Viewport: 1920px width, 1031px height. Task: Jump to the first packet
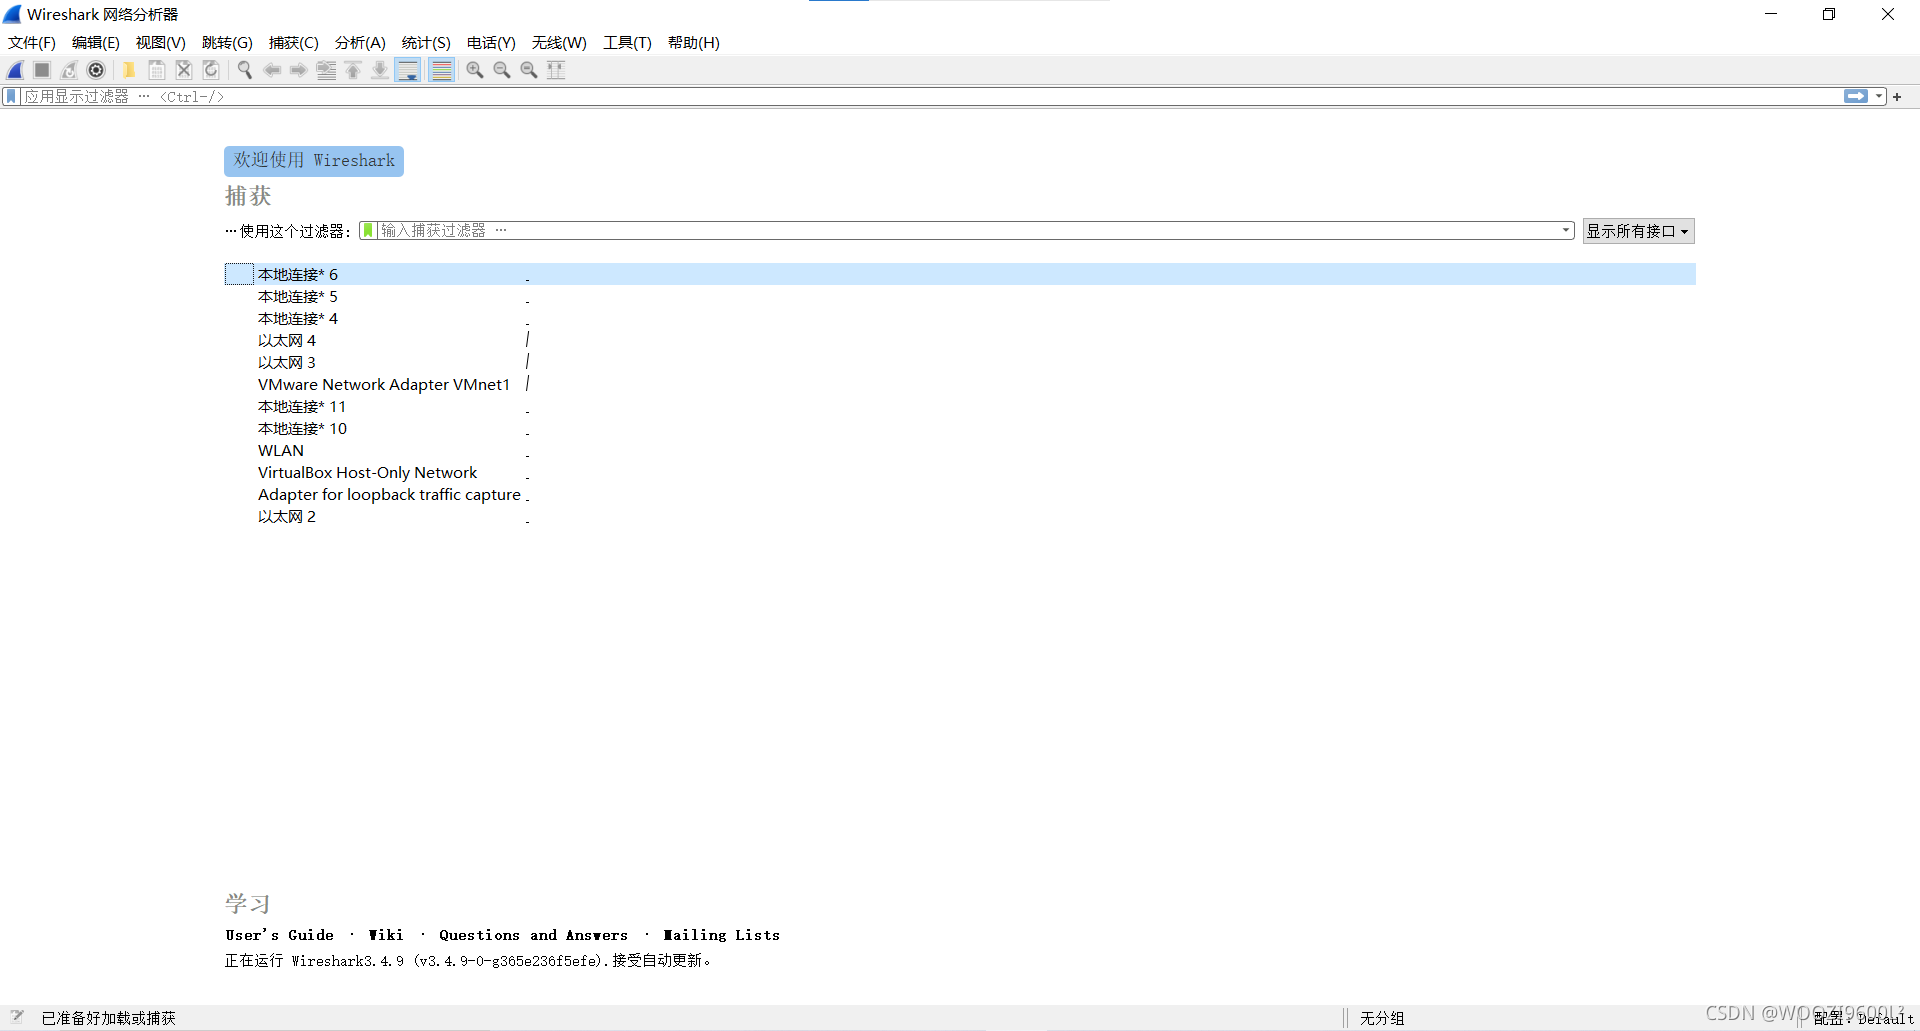tap(353, 70)
